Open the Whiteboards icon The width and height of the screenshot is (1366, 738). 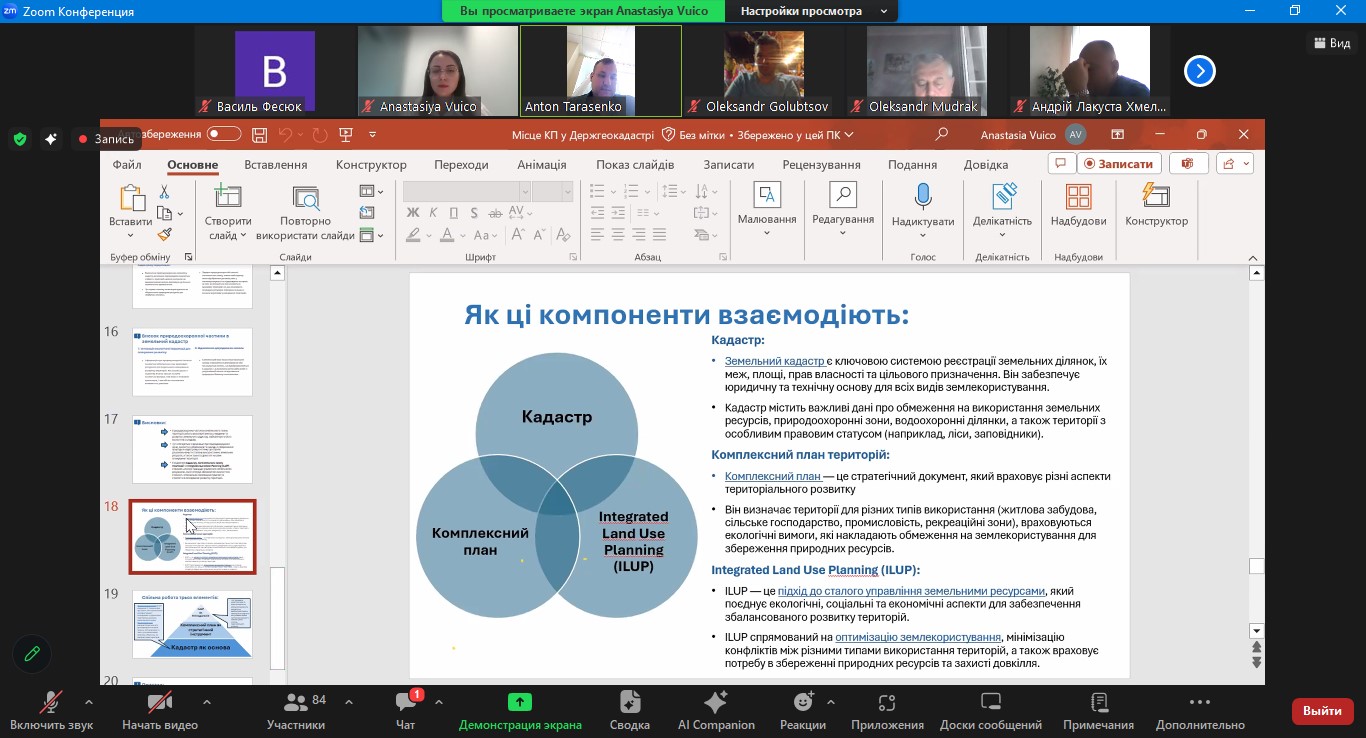pyautogui.click(x=990, y=703)
